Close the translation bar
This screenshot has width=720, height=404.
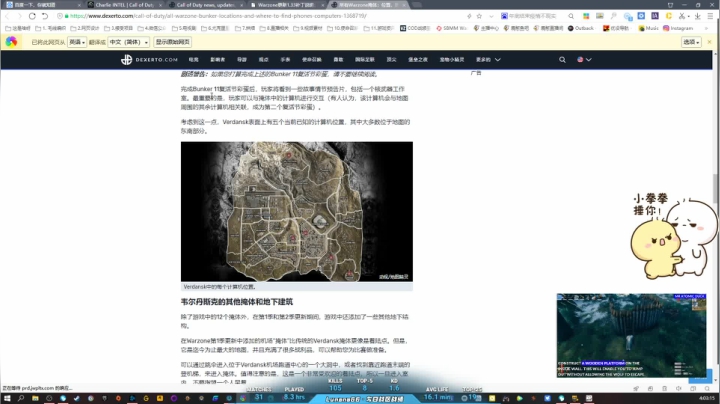(709, 42)
